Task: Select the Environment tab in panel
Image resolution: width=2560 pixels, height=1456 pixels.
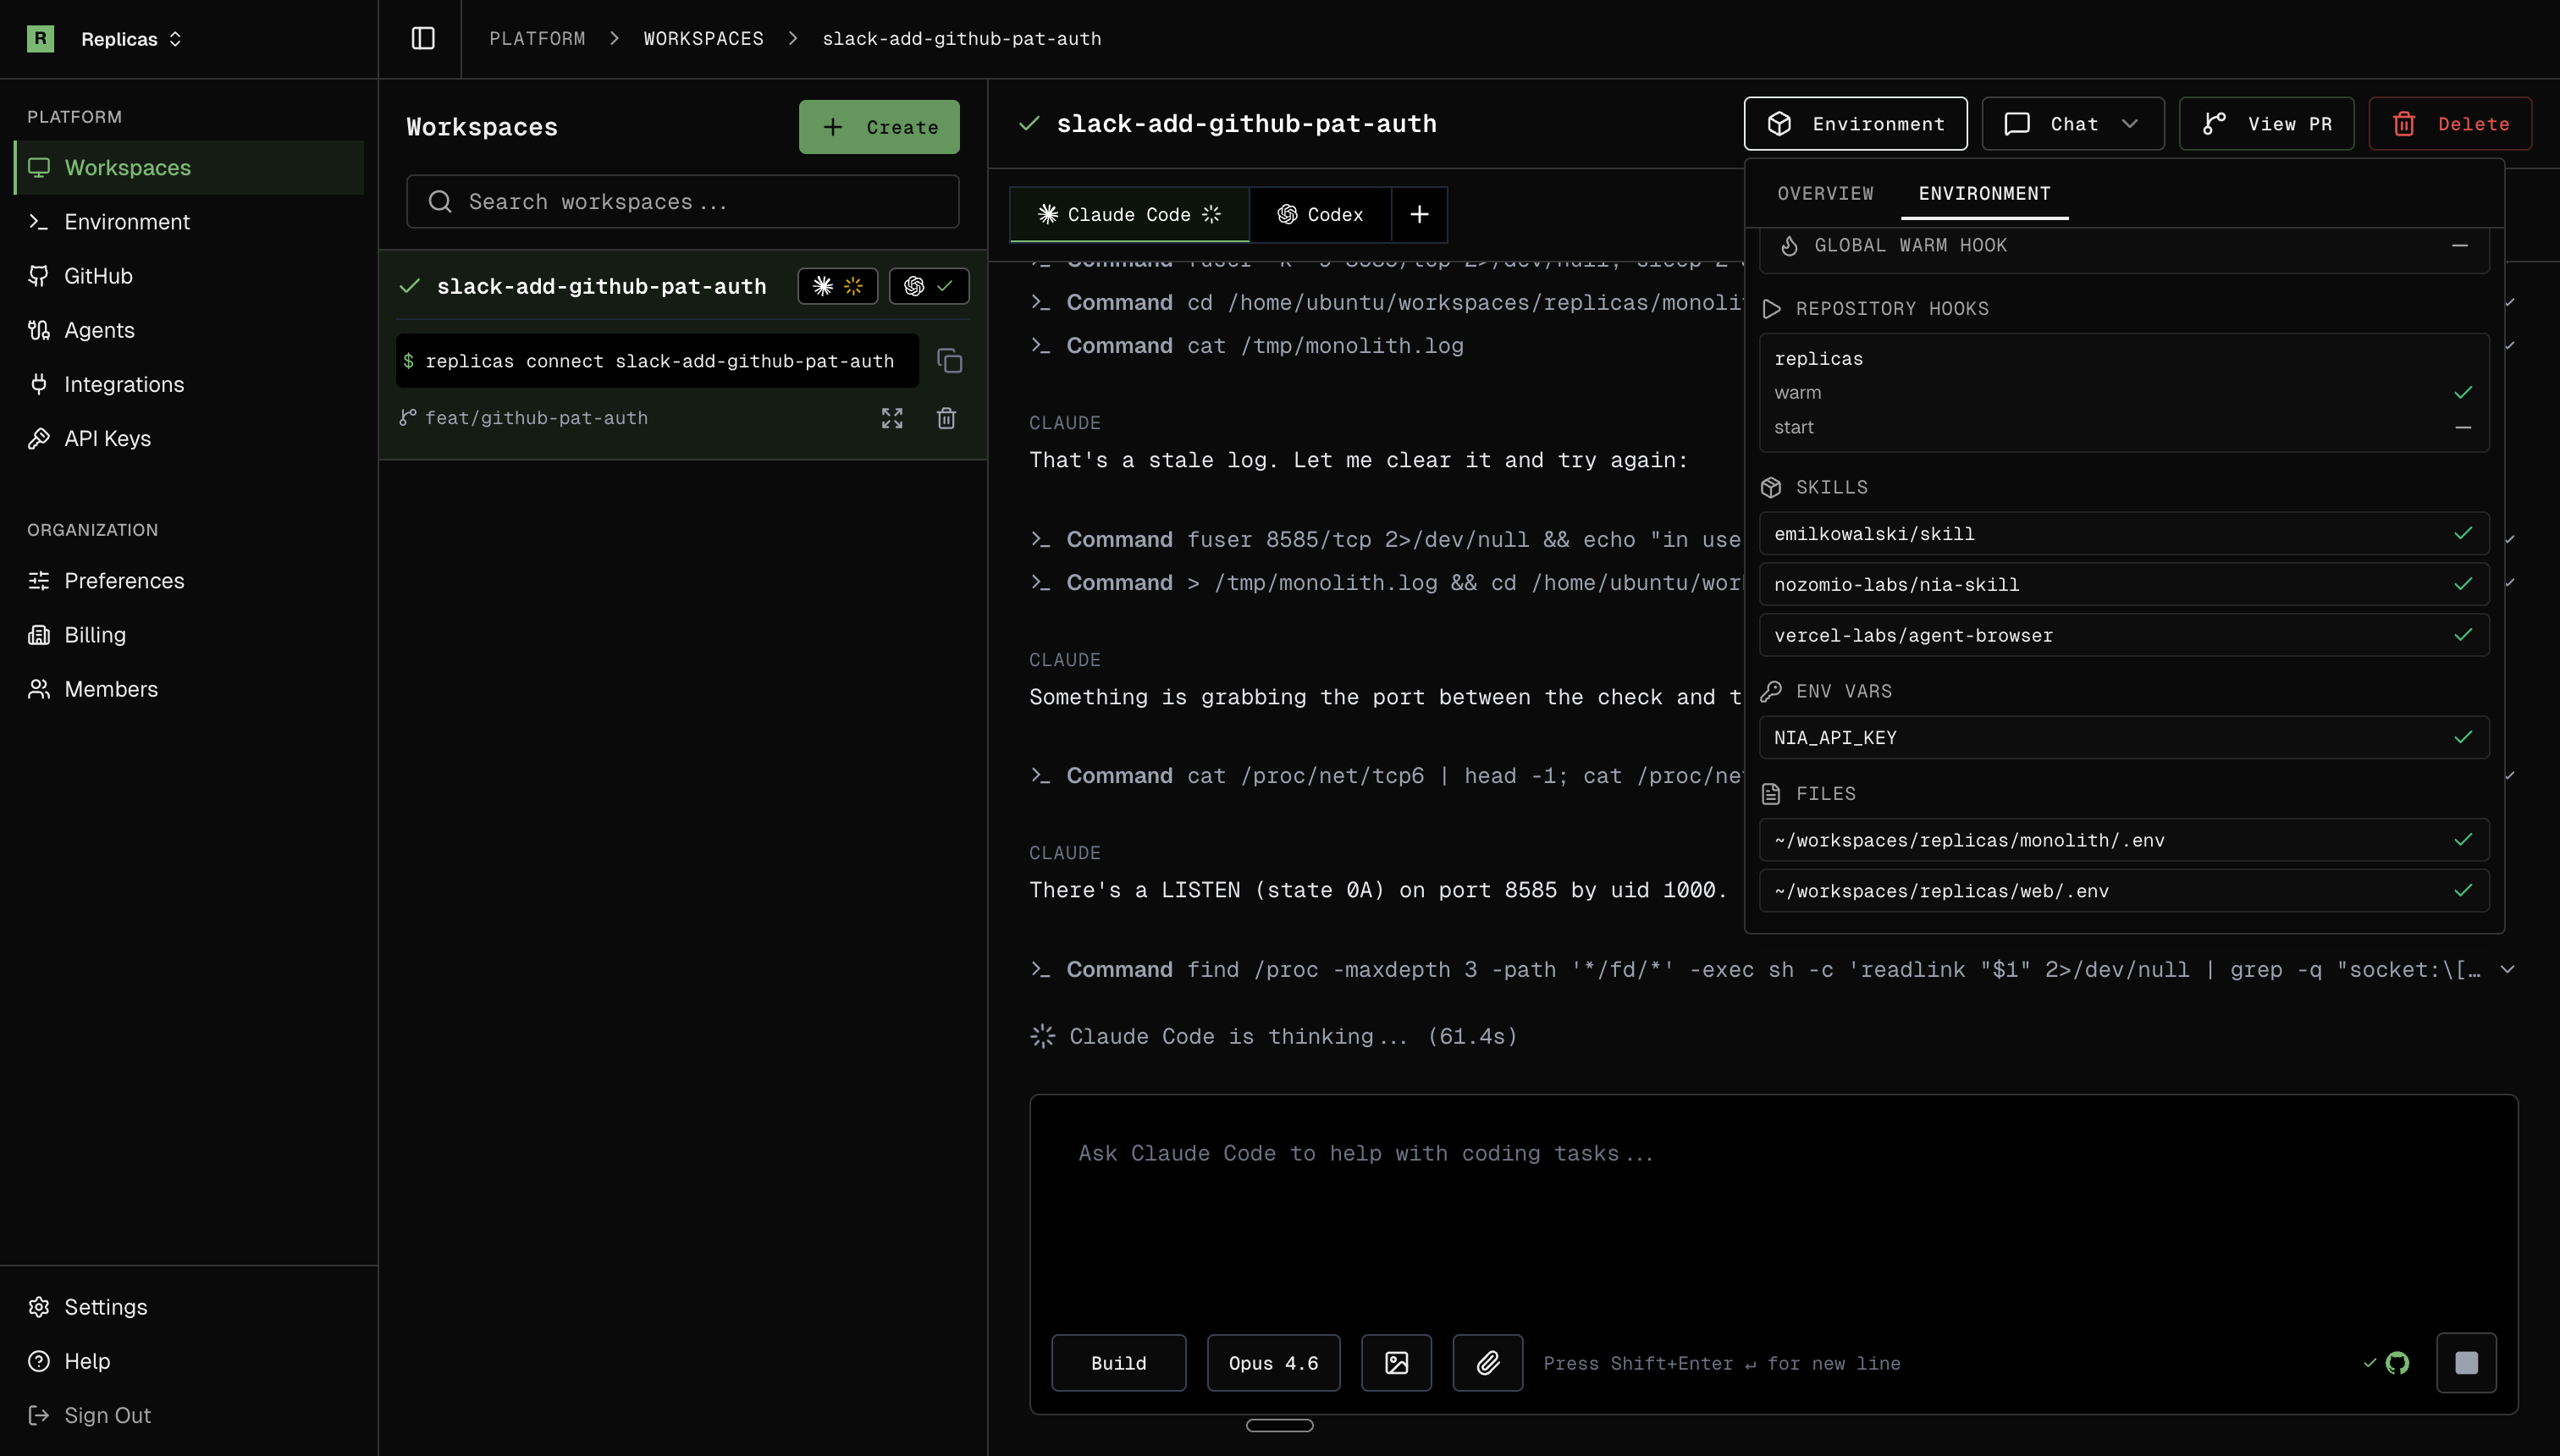Action: tap(1984, 193)
